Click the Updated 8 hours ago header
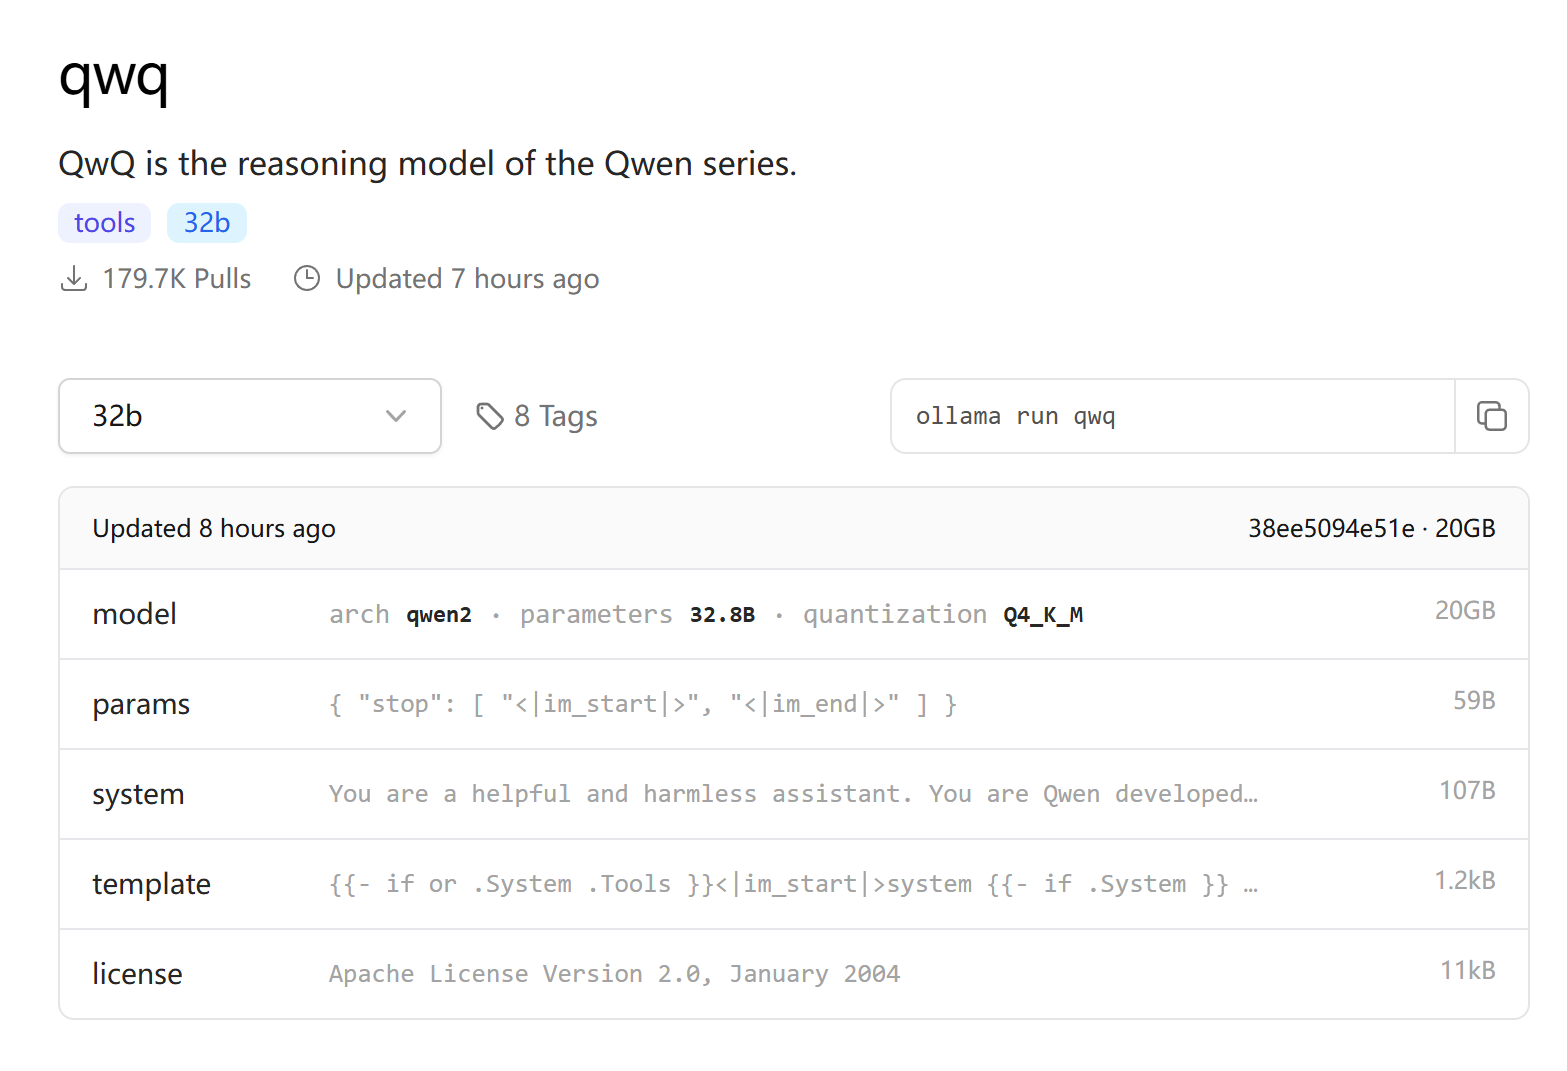This screenshot has height=1071, width=1567. click(214, 528)
